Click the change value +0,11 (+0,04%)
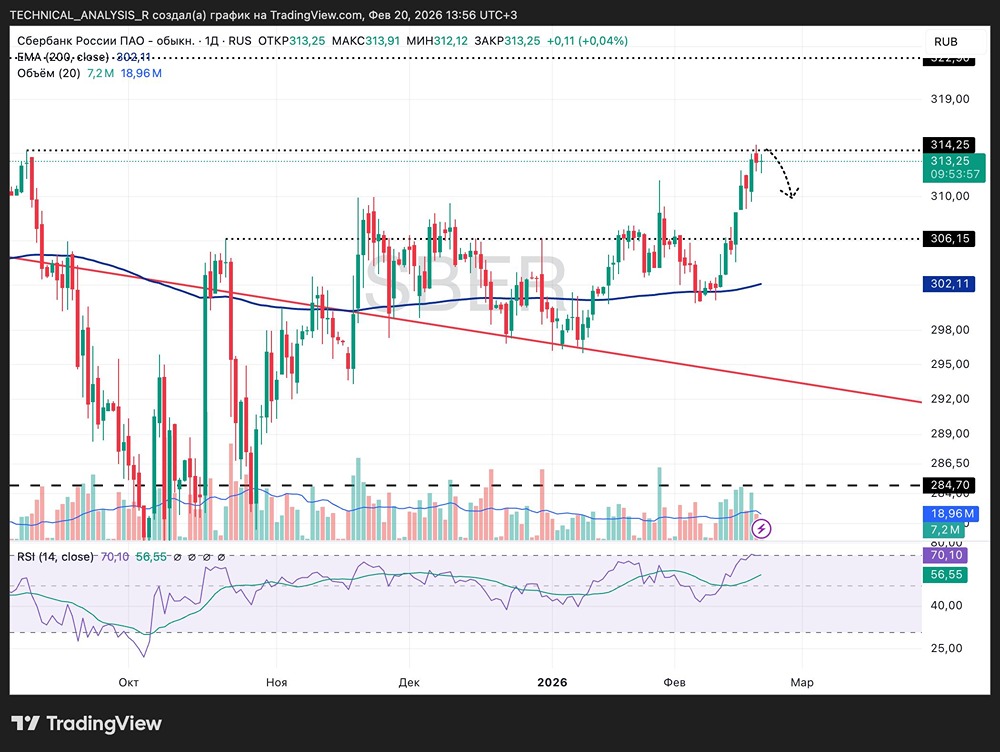This screenshot has width=1000, height=752. 587,41
